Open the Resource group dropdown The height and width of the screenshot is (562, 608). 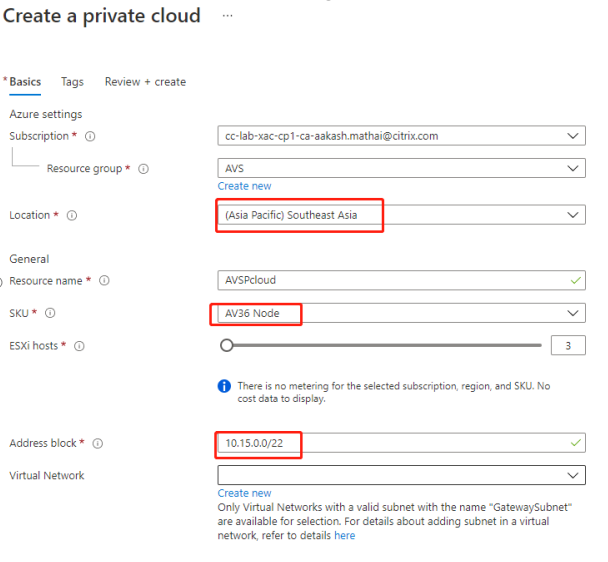401,169
